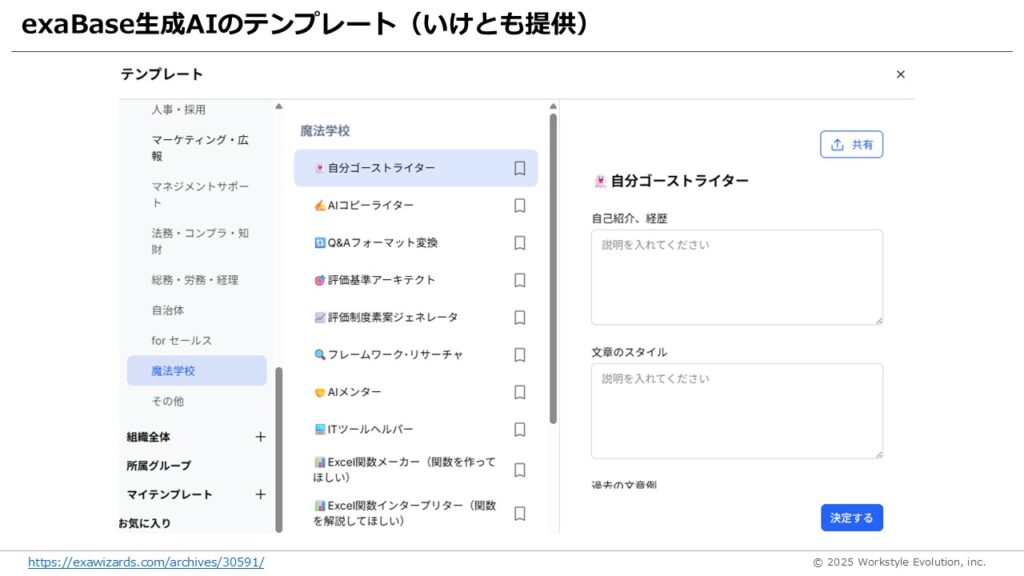Select the 人事・採用 category
This screenshot has width=1024, height=576.
coord(178,110)
